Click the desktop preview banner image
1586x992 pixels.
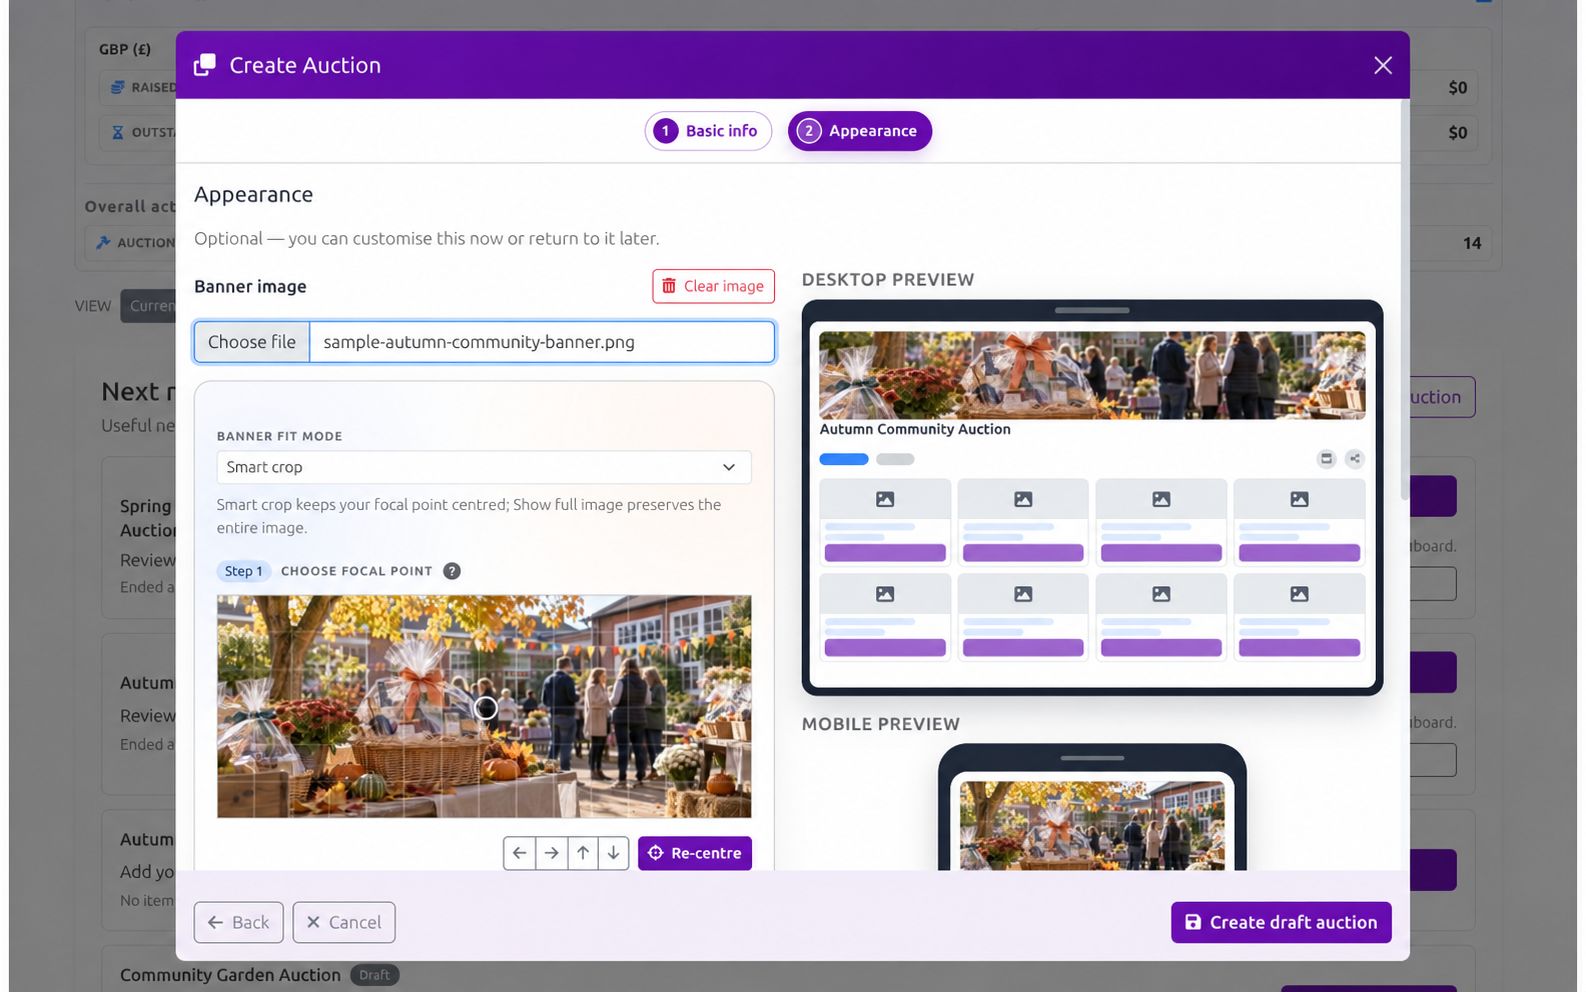click(x=1092, y=375)
